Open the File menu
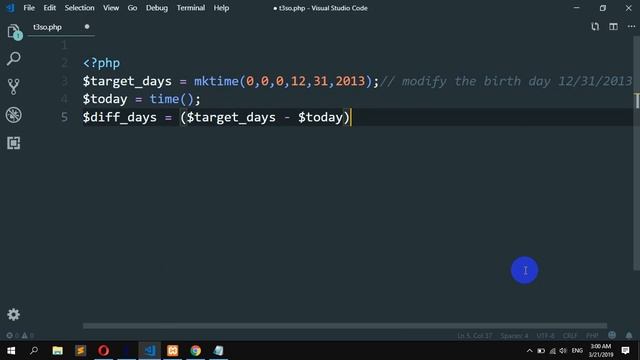Screen dimensions: 640x360 click(x=29, y=8)
